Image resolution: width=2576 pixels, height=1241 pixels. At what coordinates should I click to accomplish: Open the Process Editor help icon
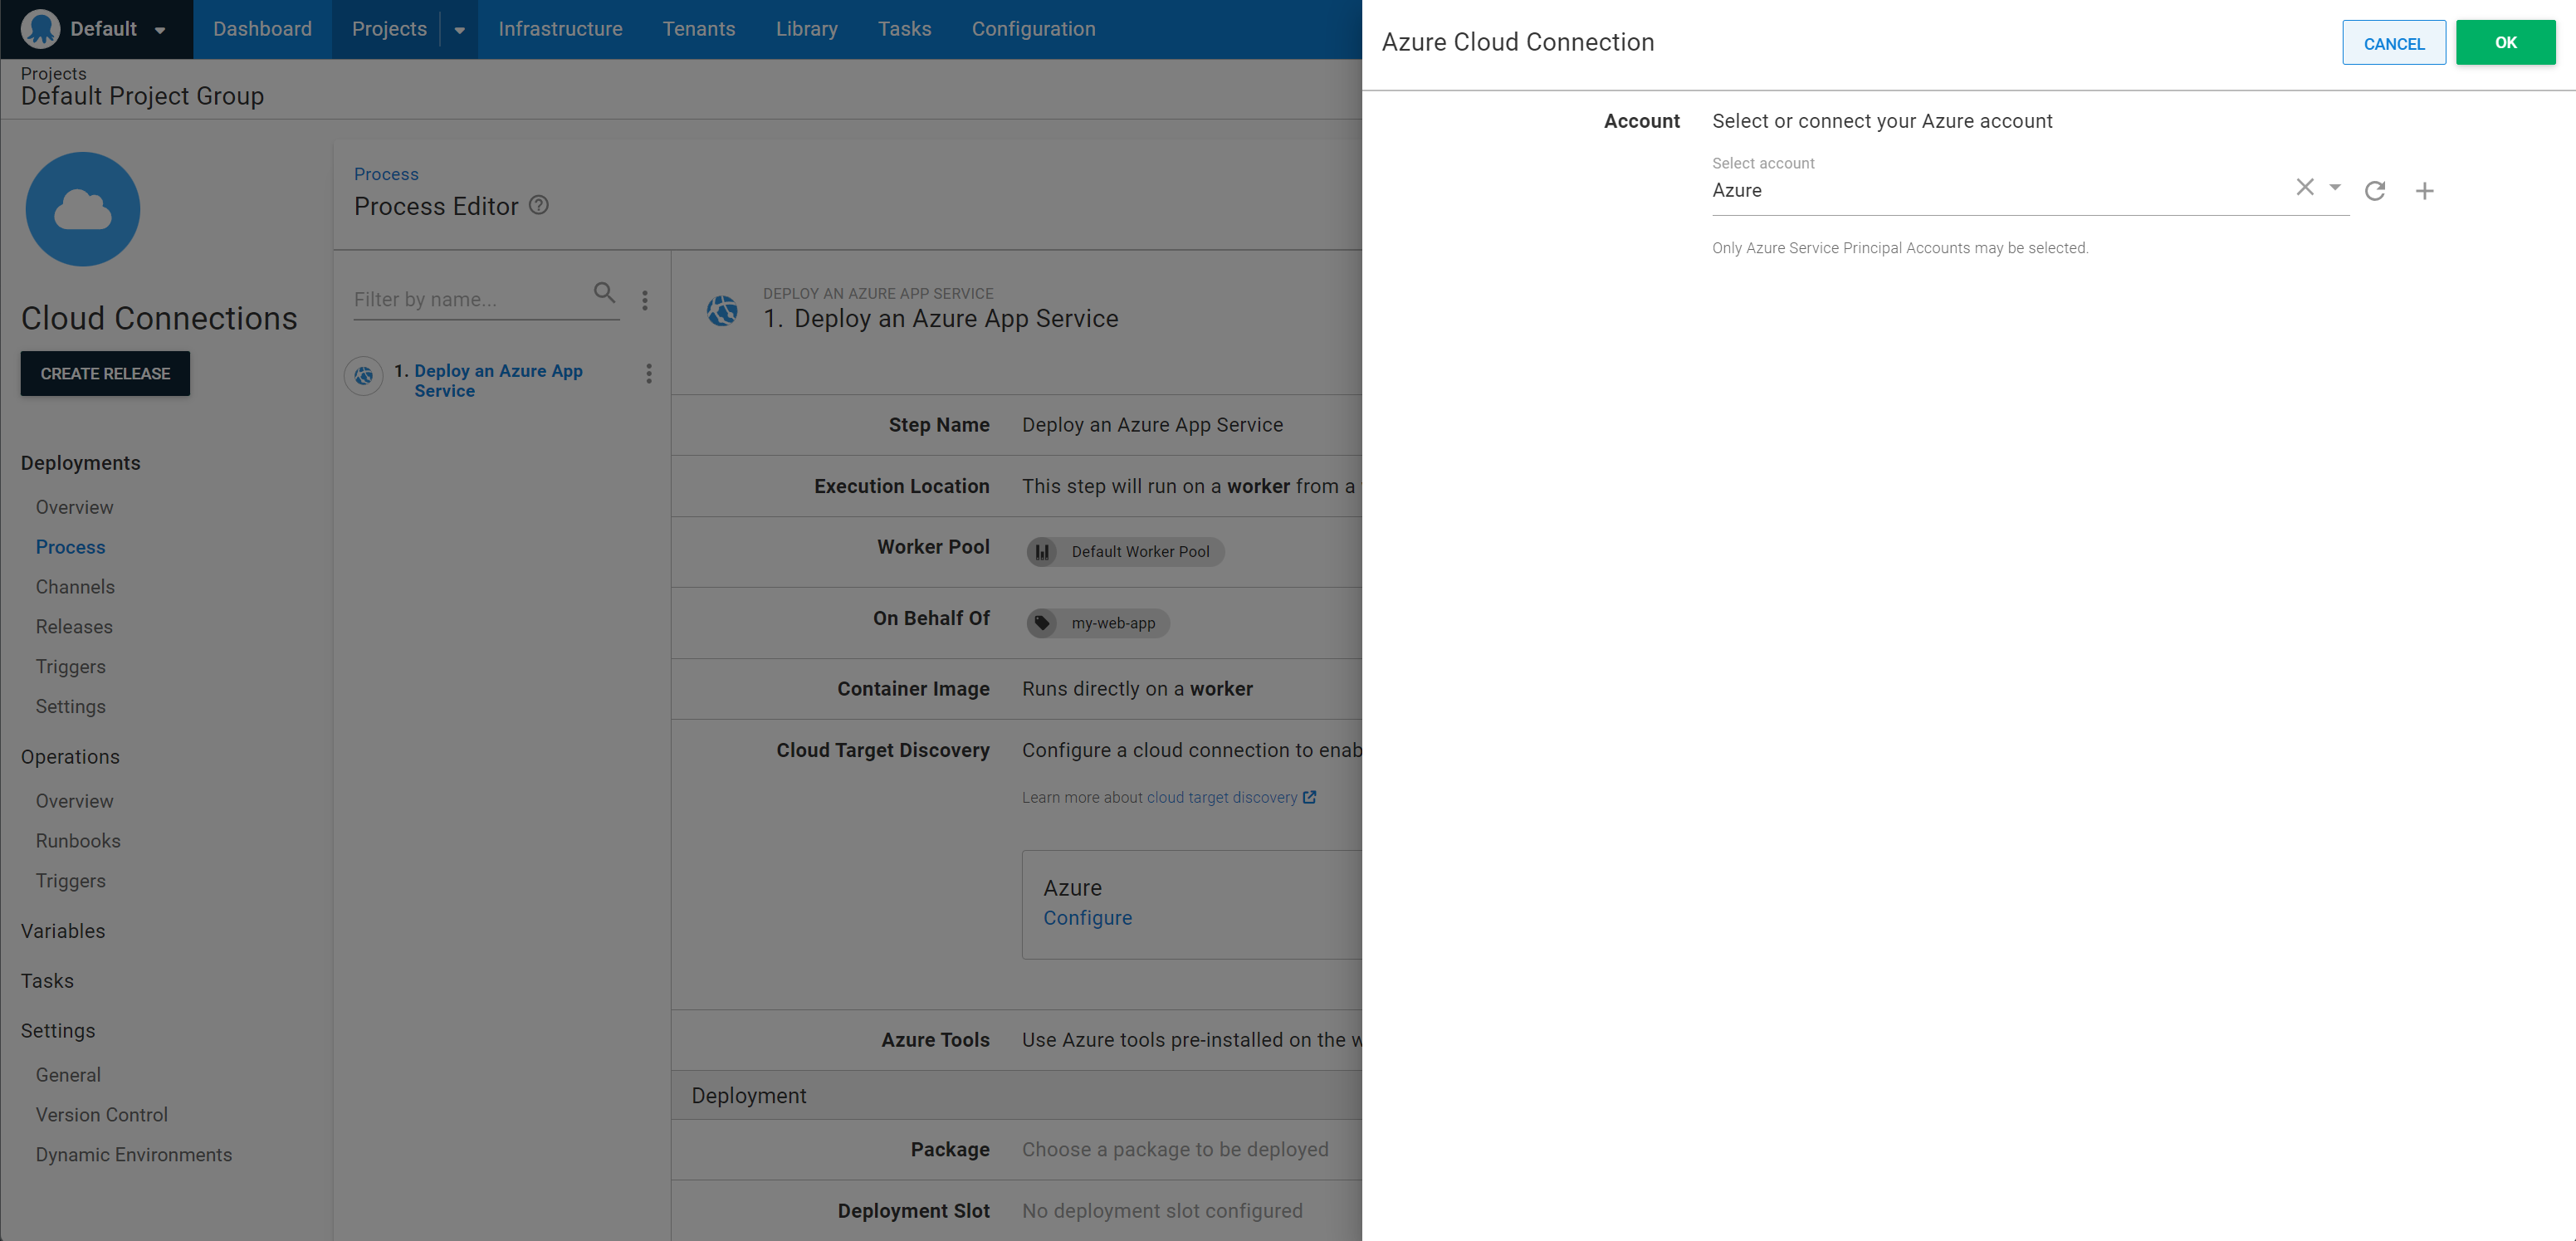click(538, 205)
